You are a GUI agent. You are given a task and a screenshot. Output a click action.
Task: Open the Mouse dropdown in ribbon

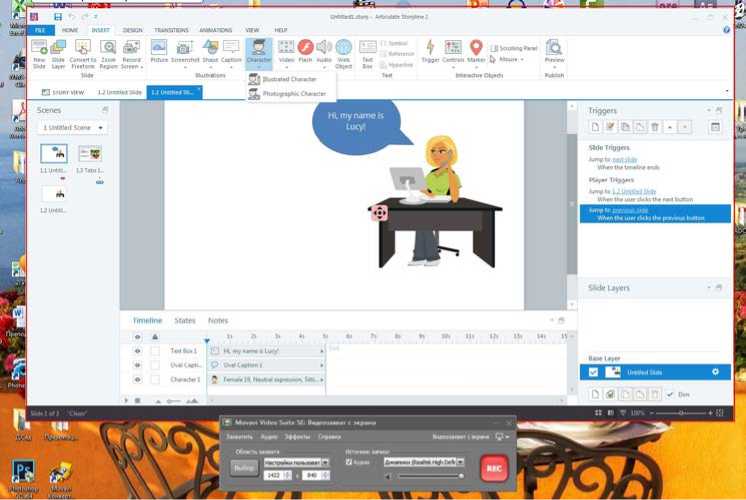coord(511,59)
